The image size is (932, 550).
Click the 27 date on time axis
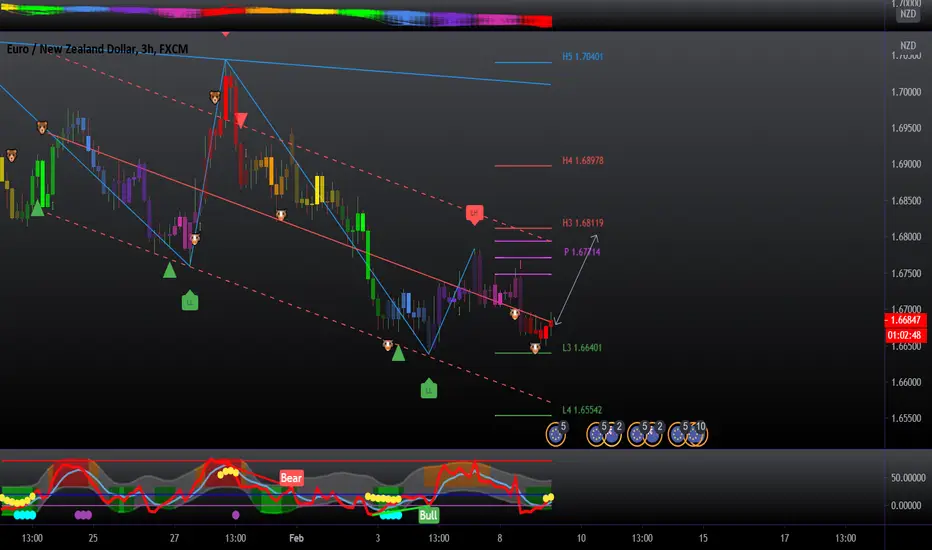click(x=174, y=538)
